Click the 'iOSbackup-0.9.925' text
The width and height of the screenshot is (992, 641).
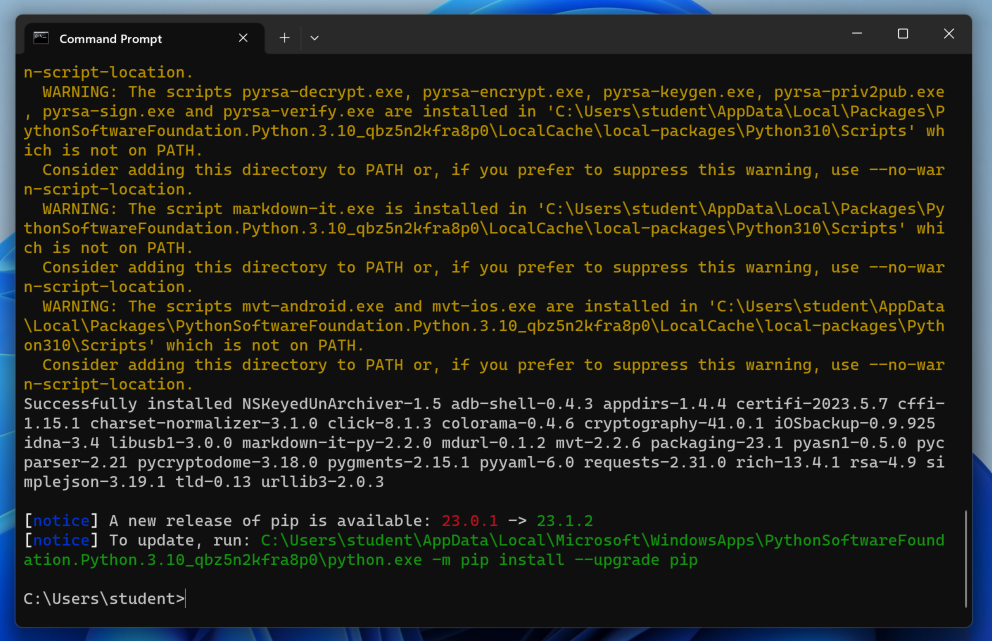click(855, 423)
